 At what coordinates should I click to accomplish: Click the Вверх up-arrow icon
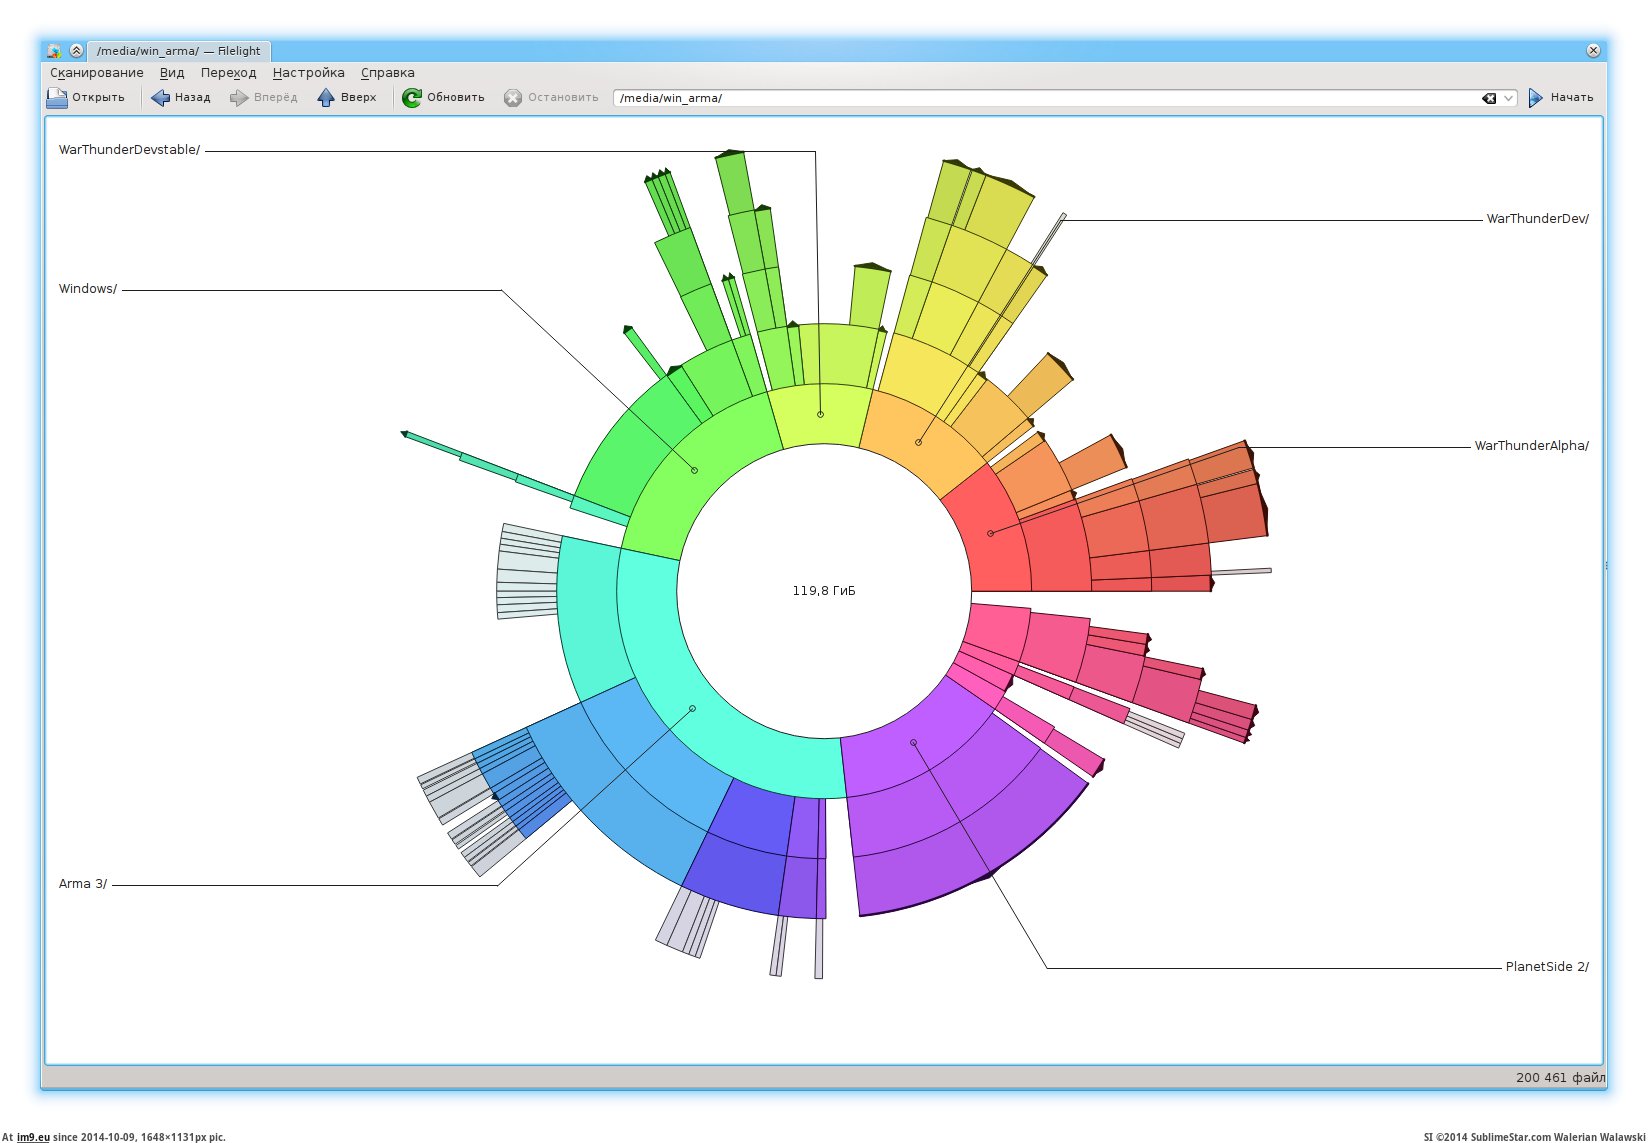click(326, 98)
